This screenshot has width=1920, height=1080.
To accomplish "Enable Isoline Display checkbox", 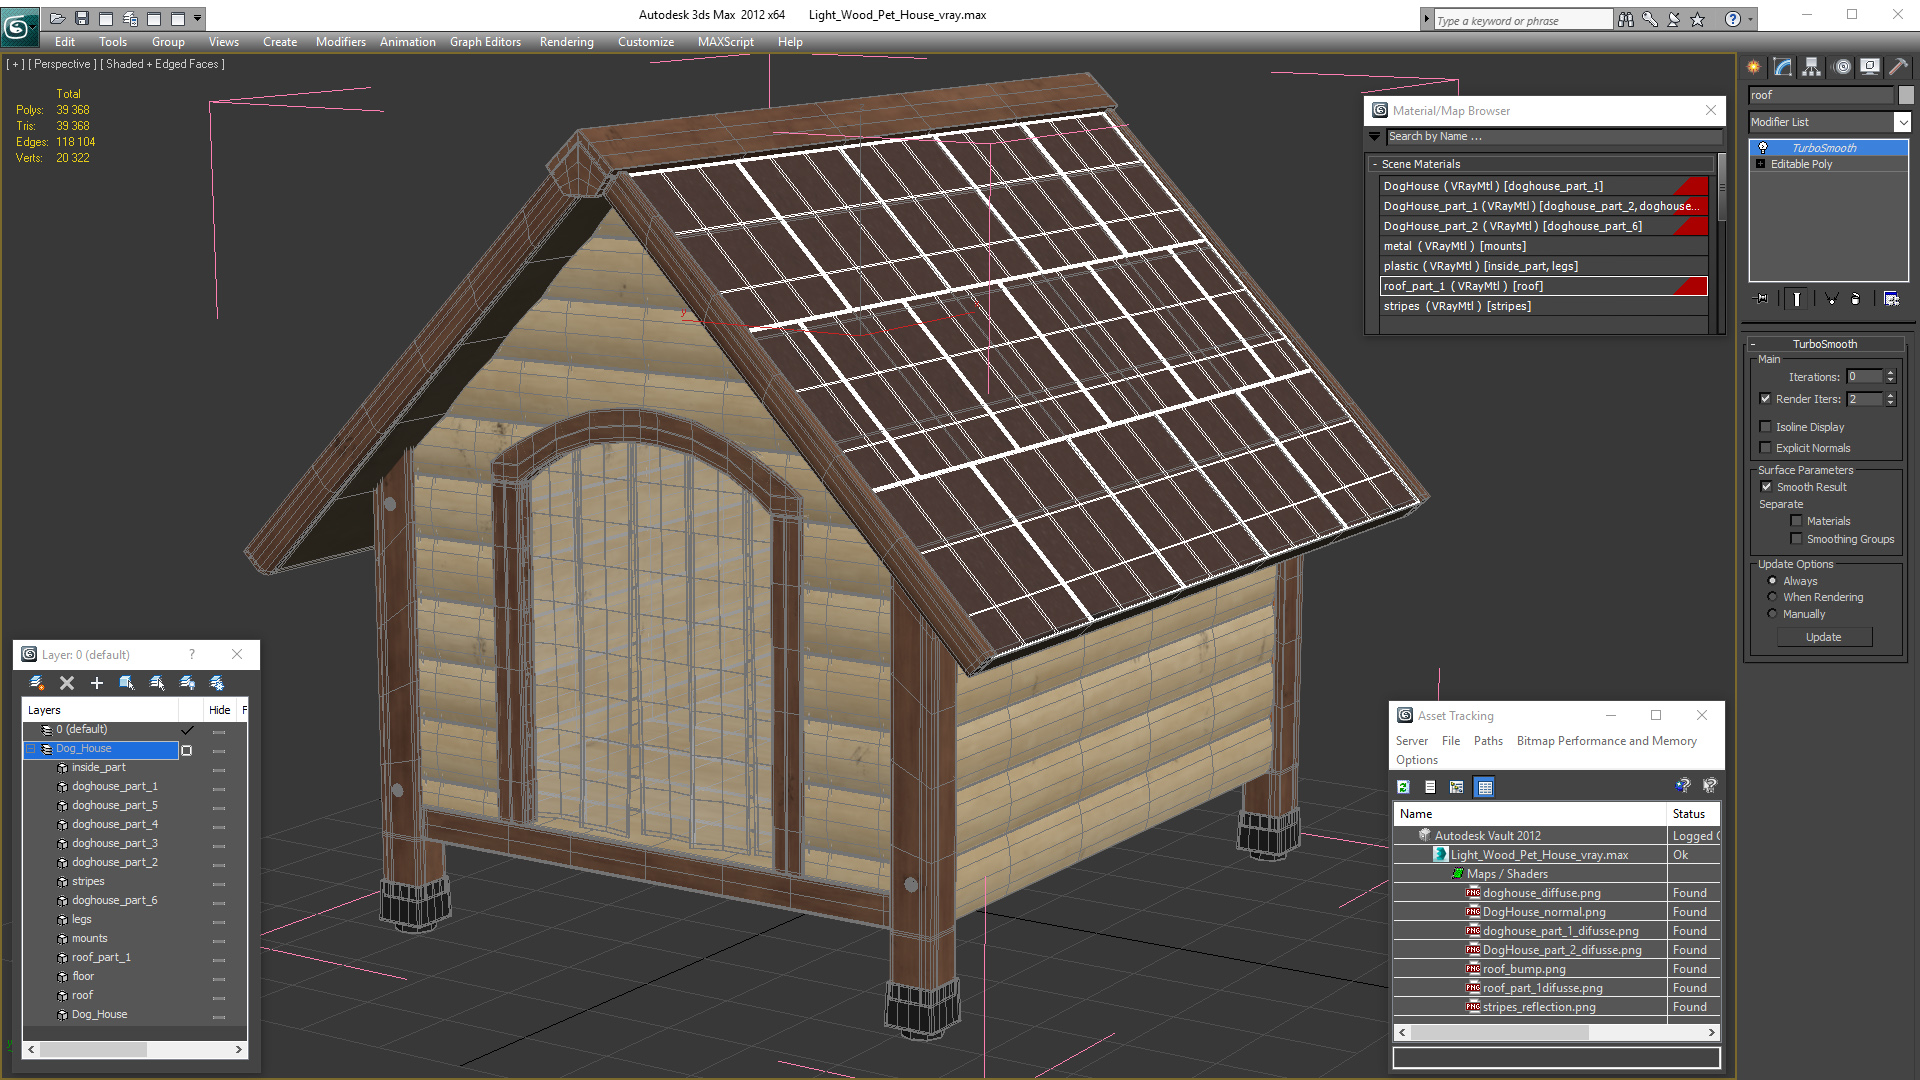I will point(1766,427).
